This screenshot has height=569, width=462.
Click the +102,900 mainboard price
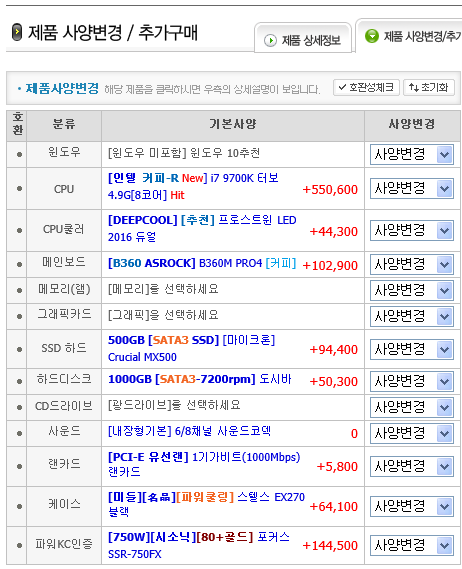coord(330,266)
